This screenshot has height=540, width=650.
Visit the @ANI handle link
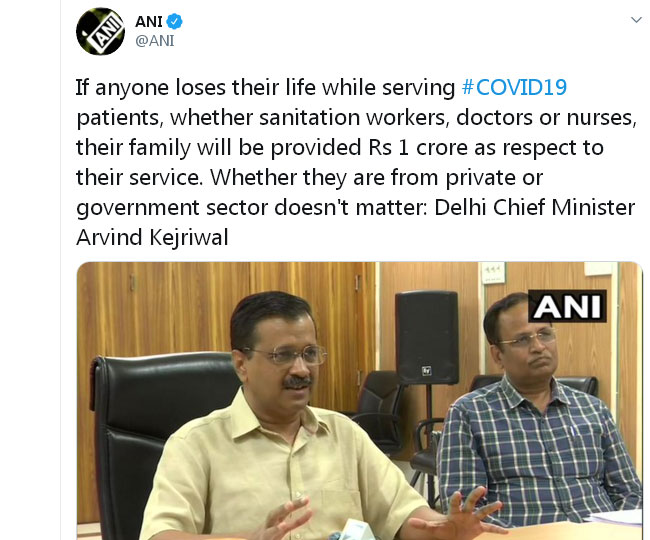(x=155, y=41)
